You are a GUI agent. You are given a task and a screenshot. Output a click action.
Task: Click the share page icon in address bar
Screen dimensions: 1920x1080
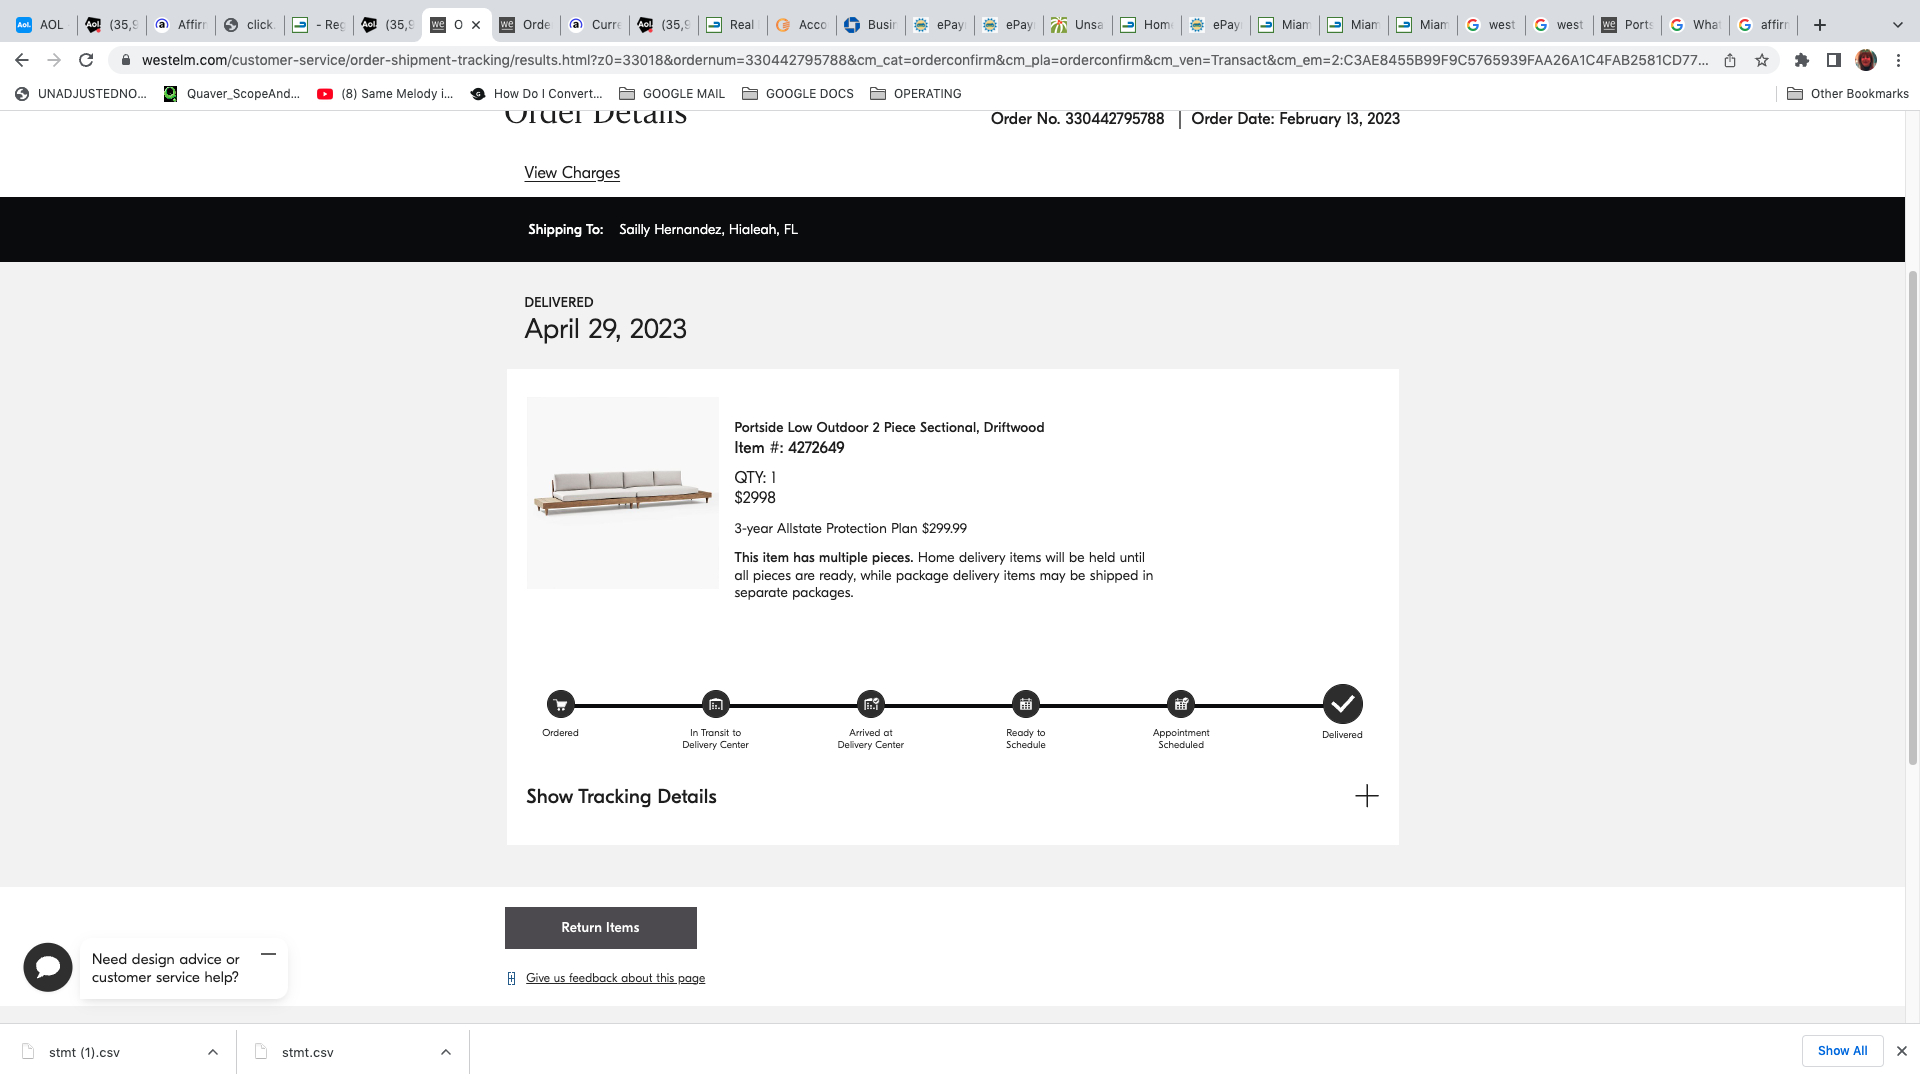point(1730,60)
